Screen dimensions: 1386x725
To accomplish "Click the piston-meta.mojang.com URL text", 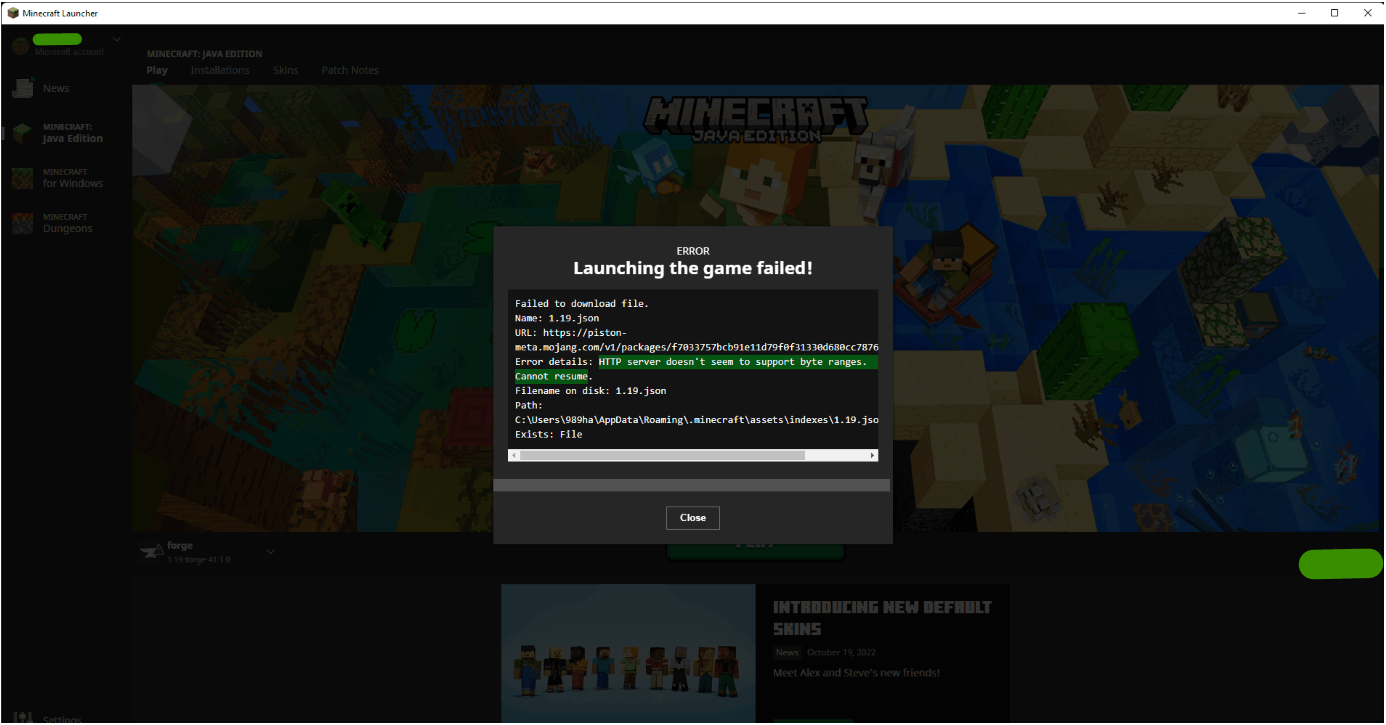I will coord(696,340).
